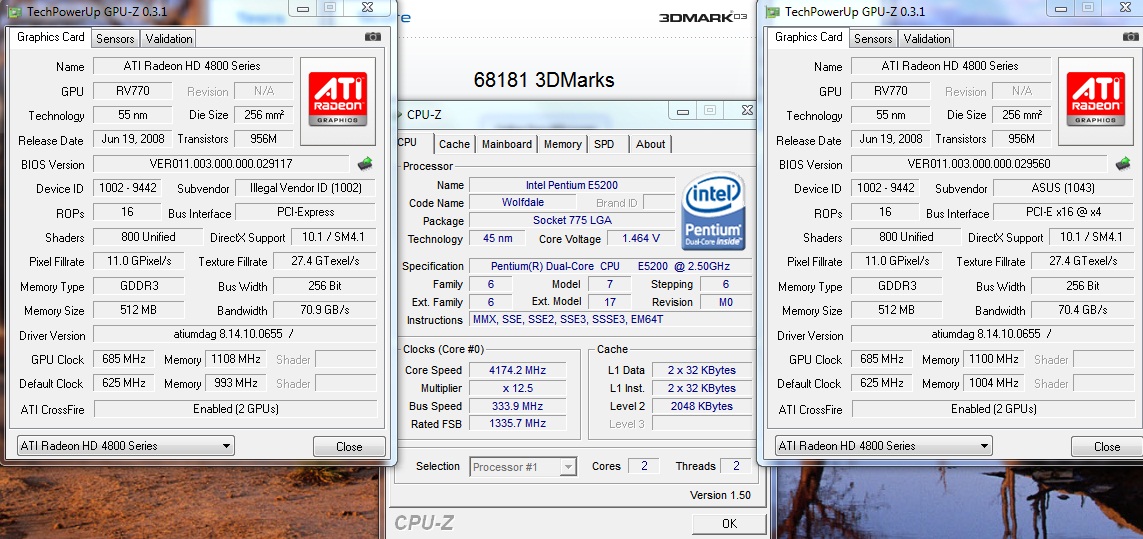
Task: Open the Processor #1 selection dropdown in CPU-Z
Action: click(x=523, y=467)
